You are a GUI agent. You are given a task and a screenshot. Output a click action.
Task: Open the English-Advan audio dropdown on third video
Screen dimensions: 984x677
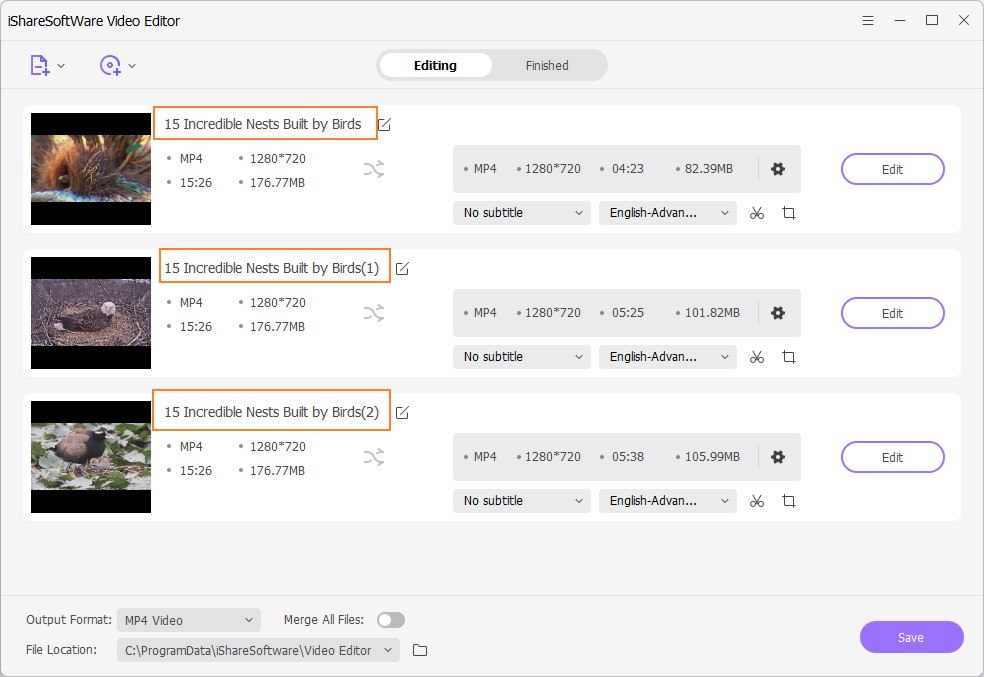pos(667,501)
